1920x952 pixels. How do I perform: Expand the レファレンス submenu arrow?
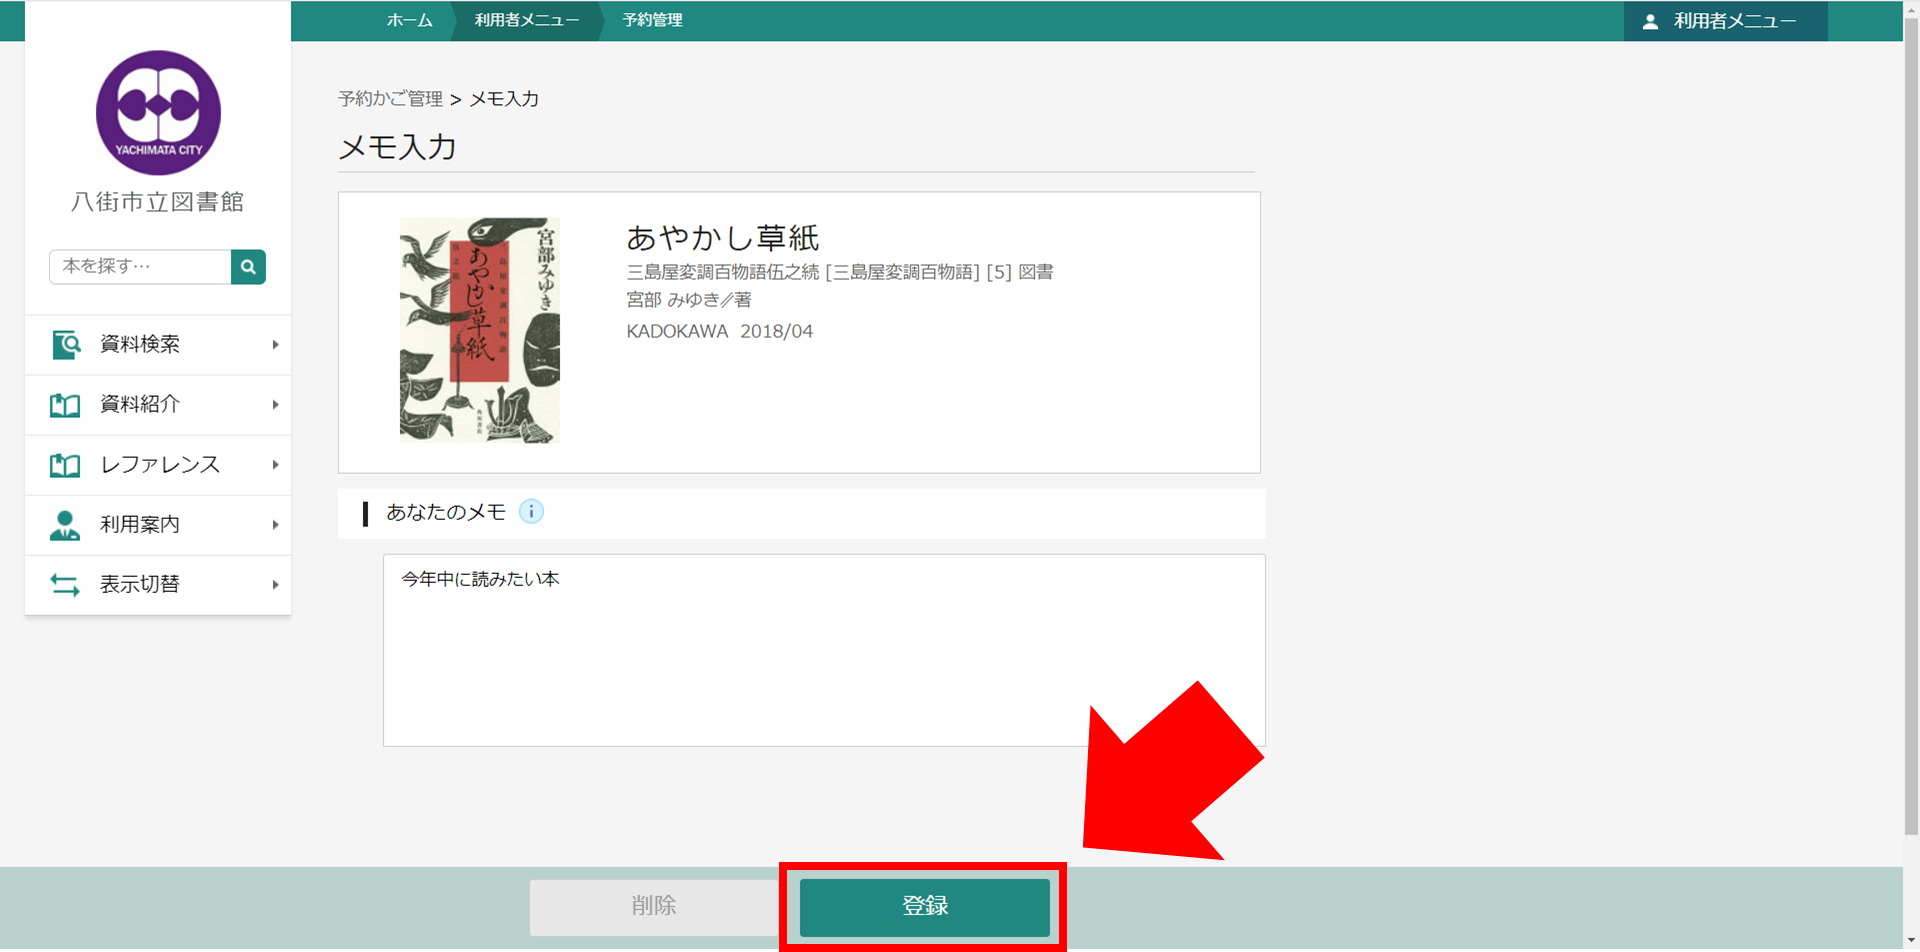click(275, 465)
